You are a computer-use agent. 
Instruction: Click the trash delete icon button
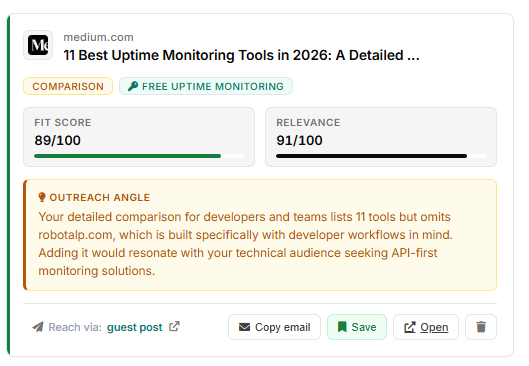(481, 327)
